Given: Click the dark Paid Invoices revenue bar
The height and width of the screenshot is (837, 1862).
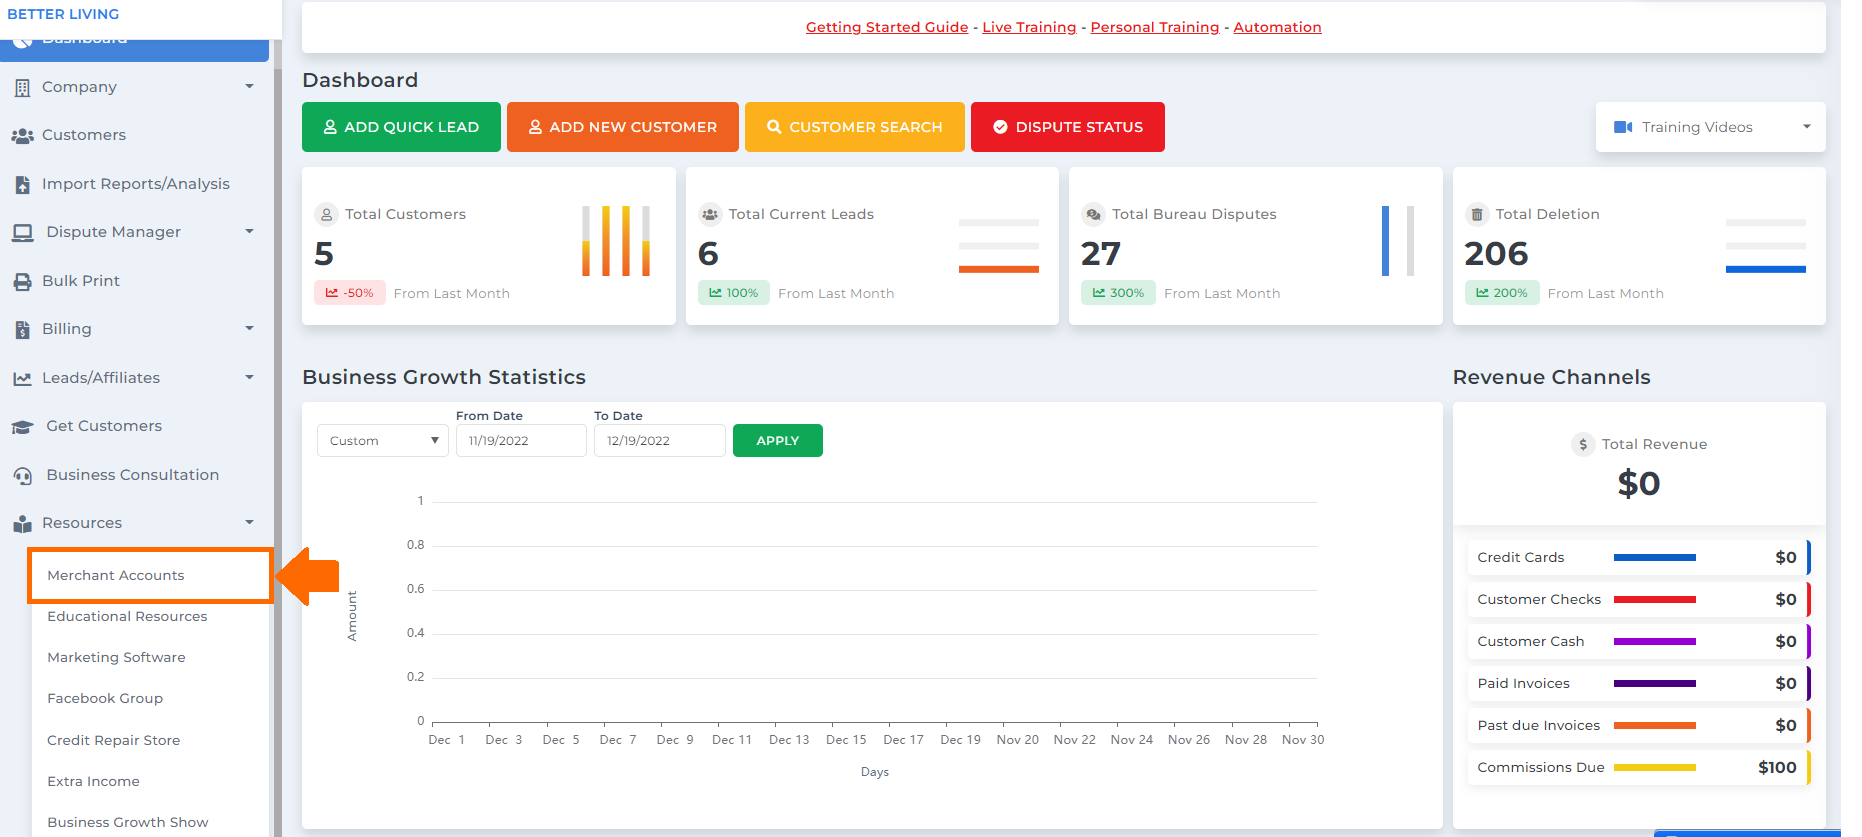Looking at the screenshot, I should click(1655, 684).
